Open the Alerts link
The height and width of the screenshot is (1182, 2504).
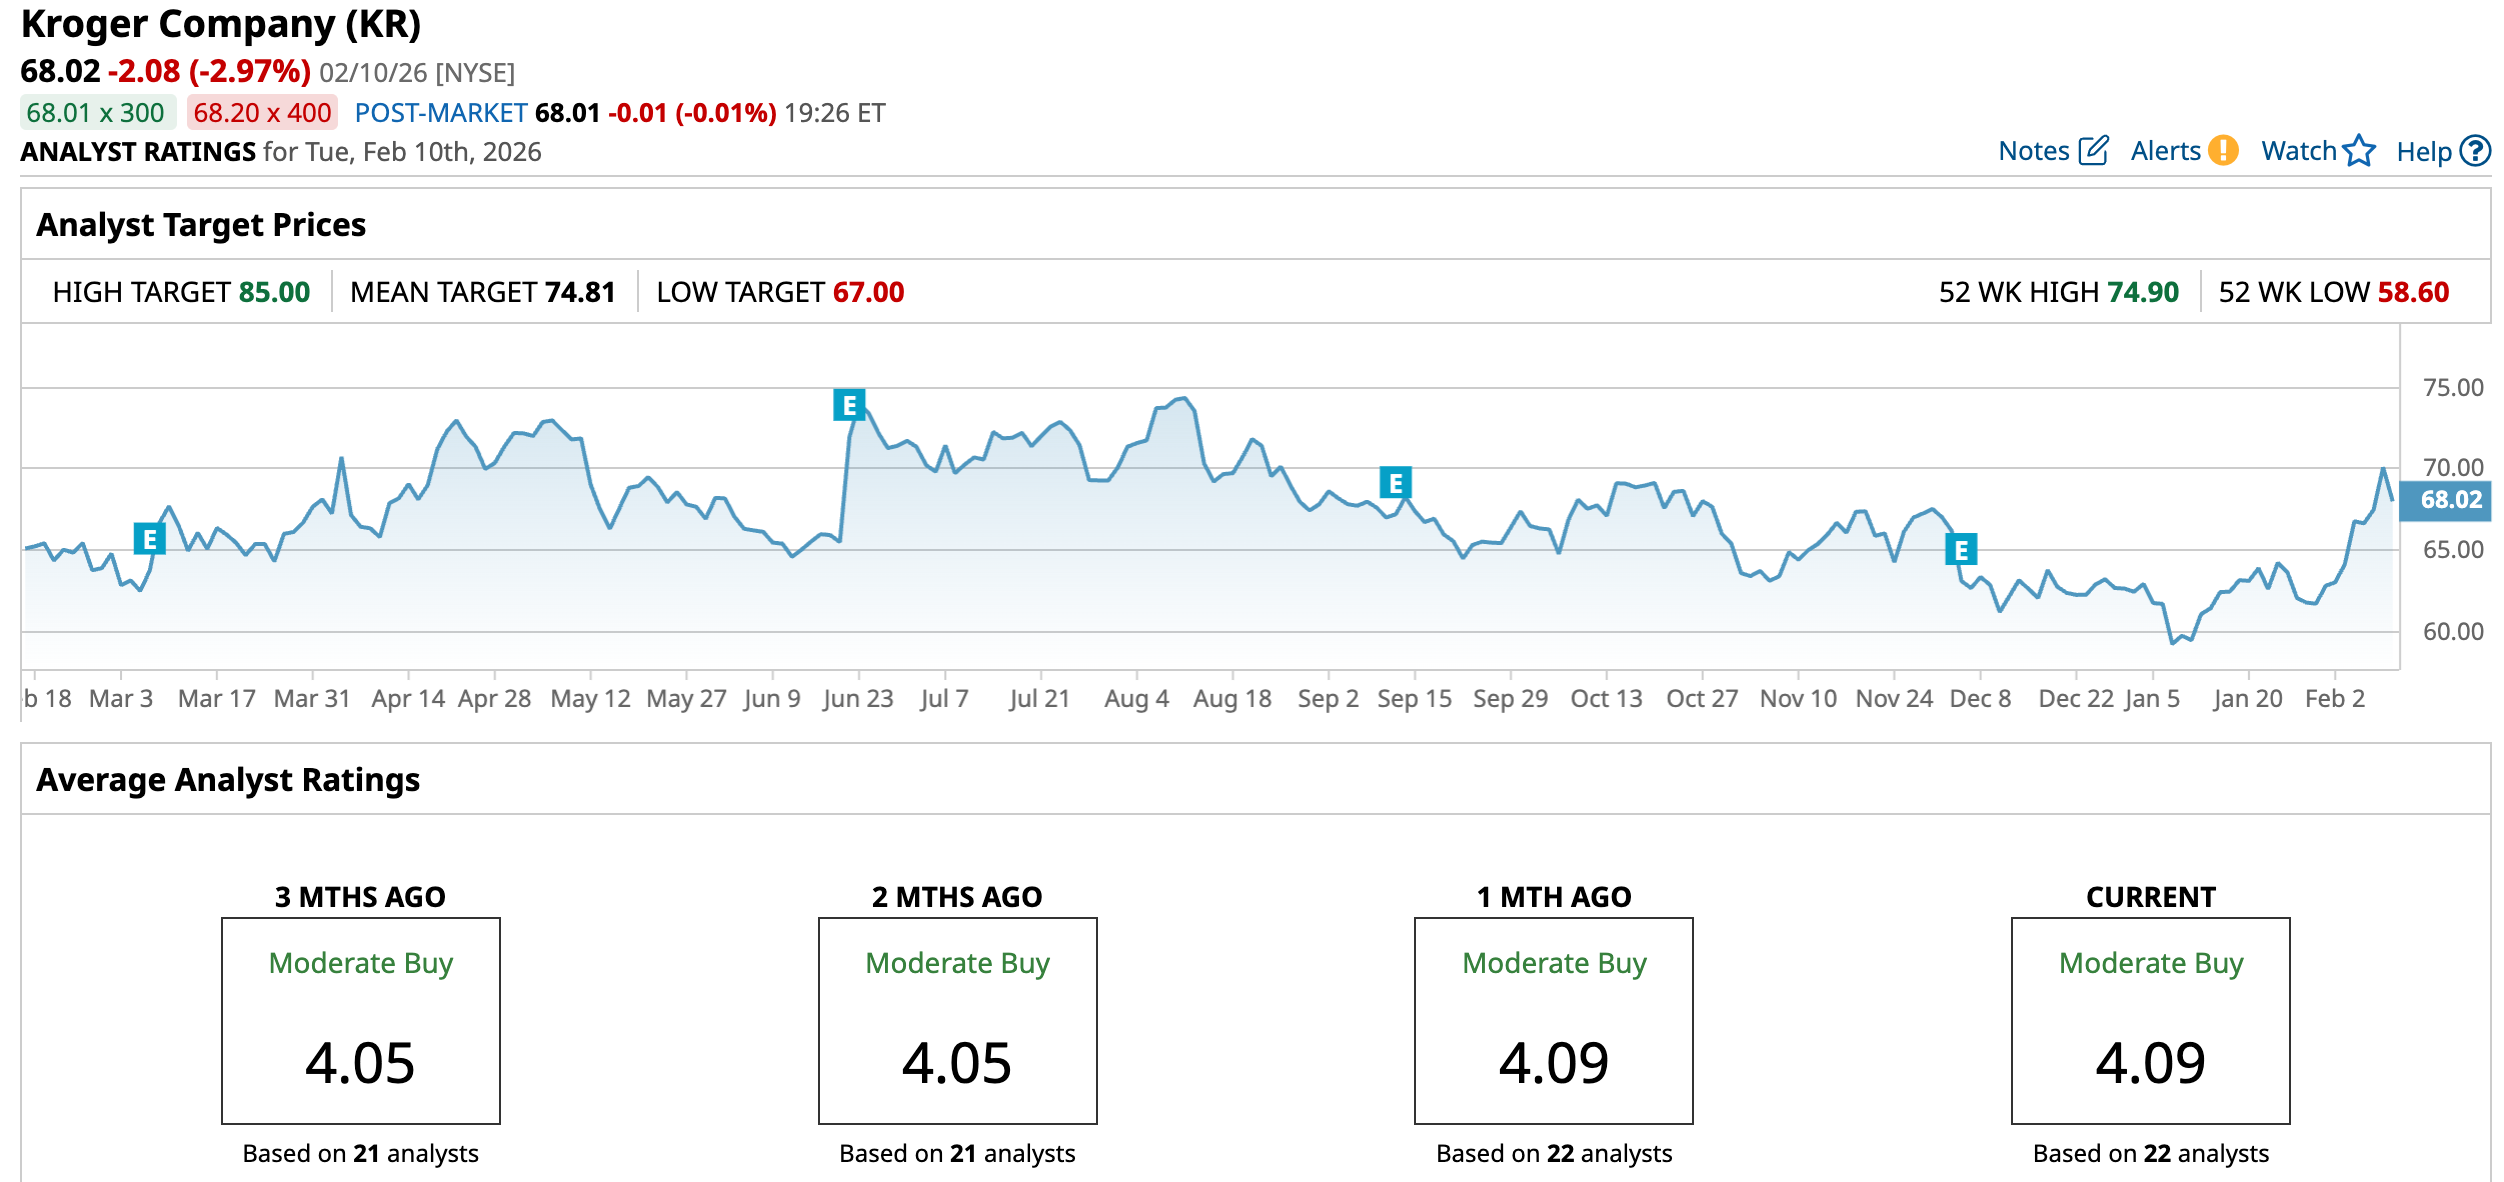(x=2165, y=151)
